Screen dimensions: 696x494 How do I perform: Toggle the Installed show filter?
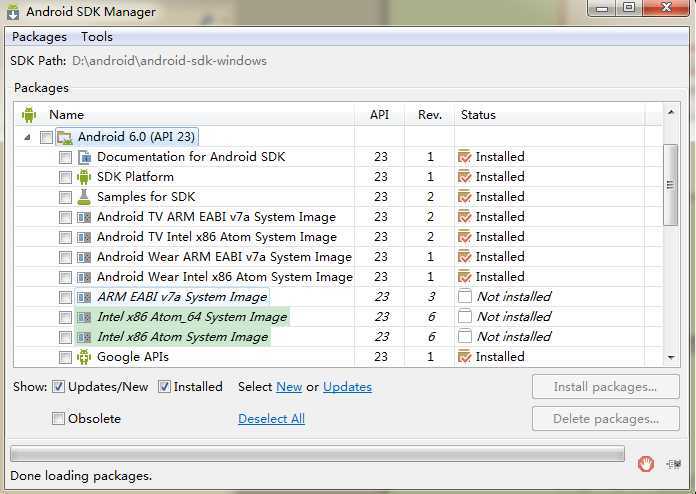(164, 387)
